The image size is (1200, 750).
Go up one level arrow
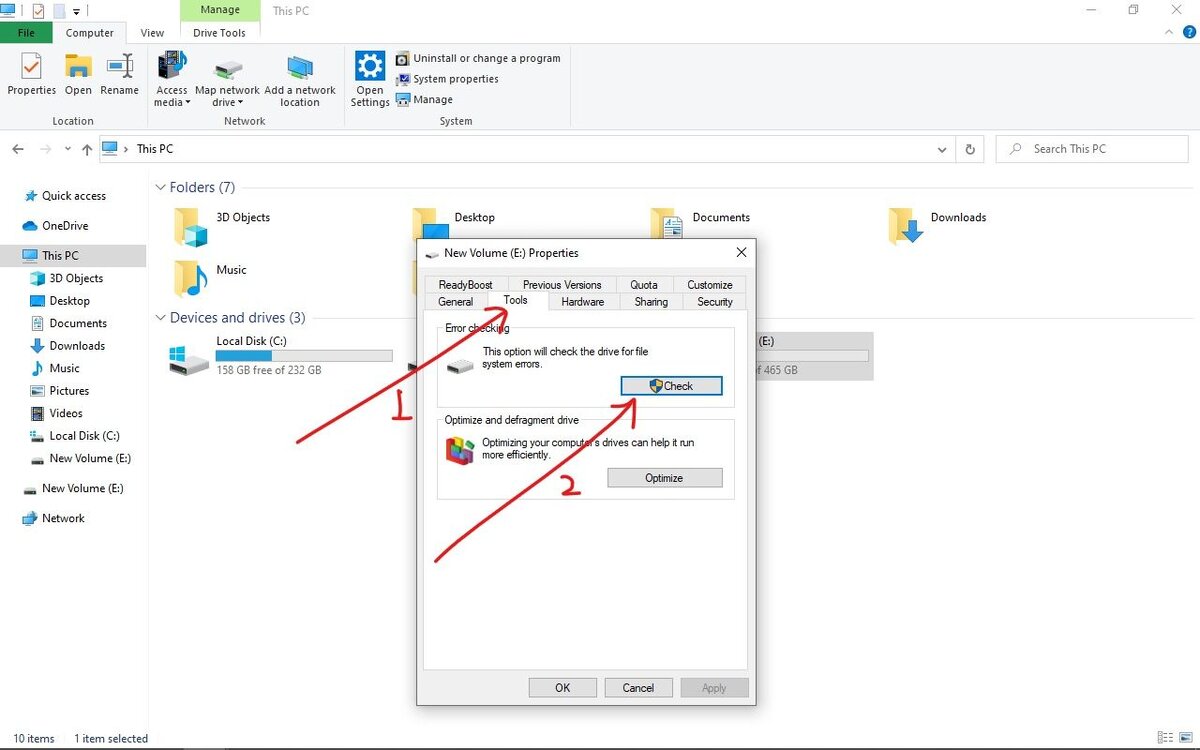pos(87,149)
